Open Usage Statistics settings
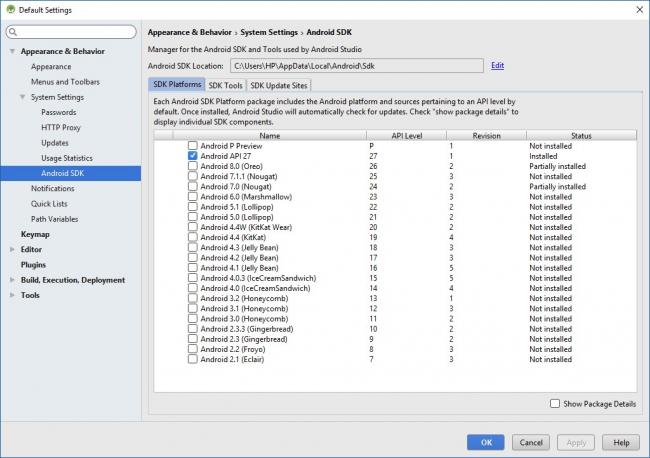650x458 pixels. coord(67,158)
